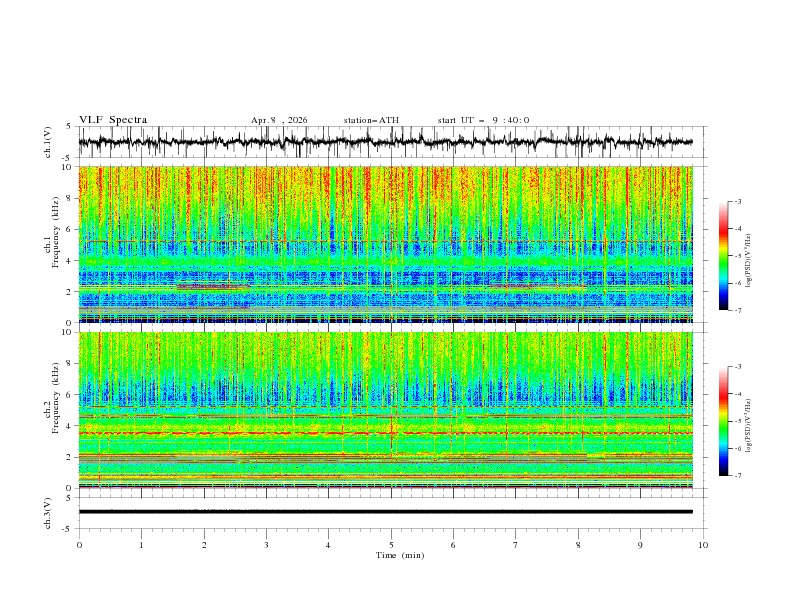
Task: Click the ch.1 colorbar "-3" tick label
Action: click(x=738, y=201)
